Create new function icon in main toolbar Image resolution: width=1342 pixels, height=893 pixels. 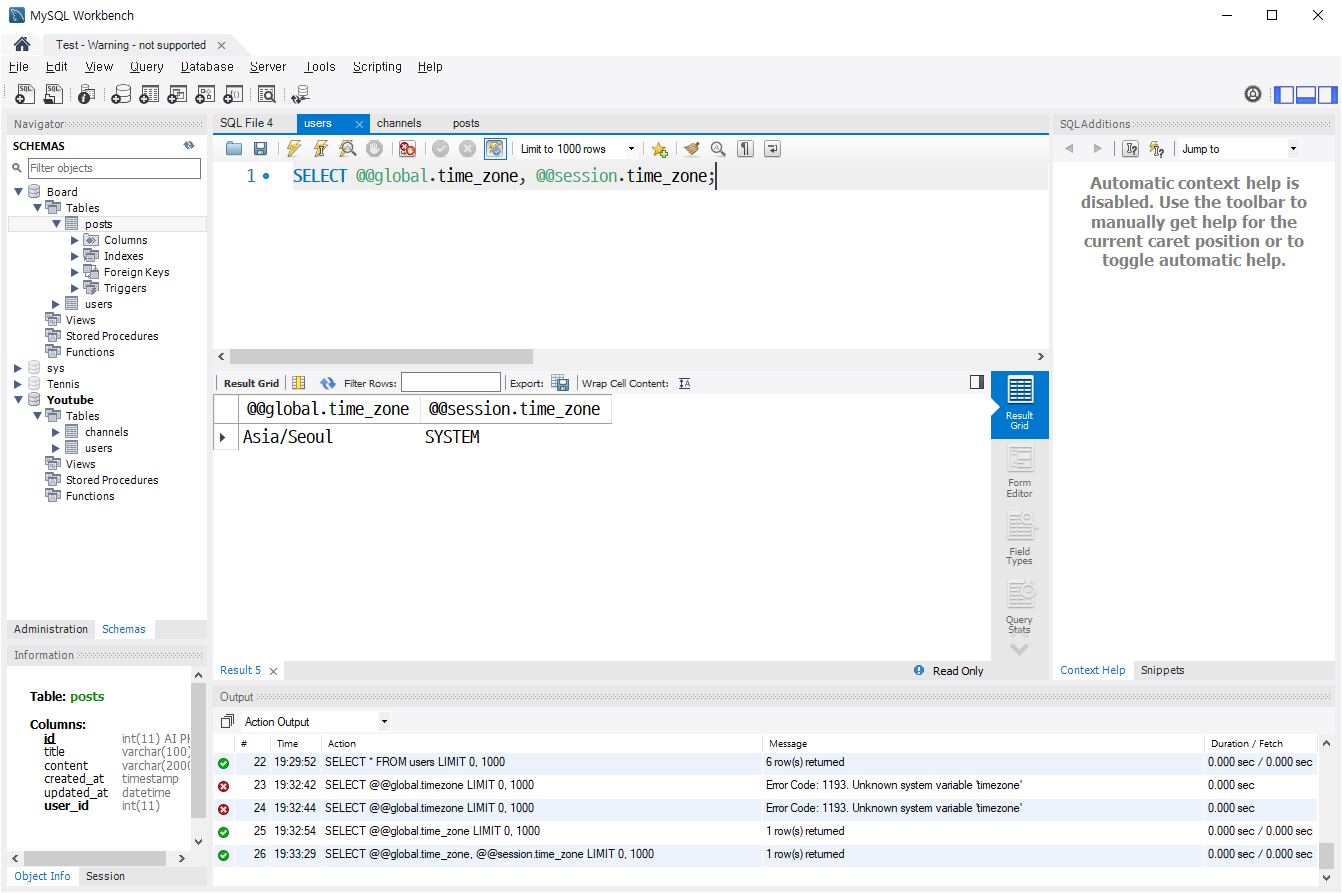point(233,94)
